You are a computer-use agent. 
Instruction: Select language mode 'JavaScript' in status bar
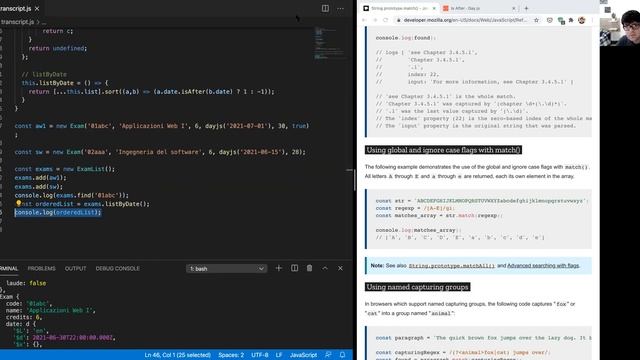point(303,355)
